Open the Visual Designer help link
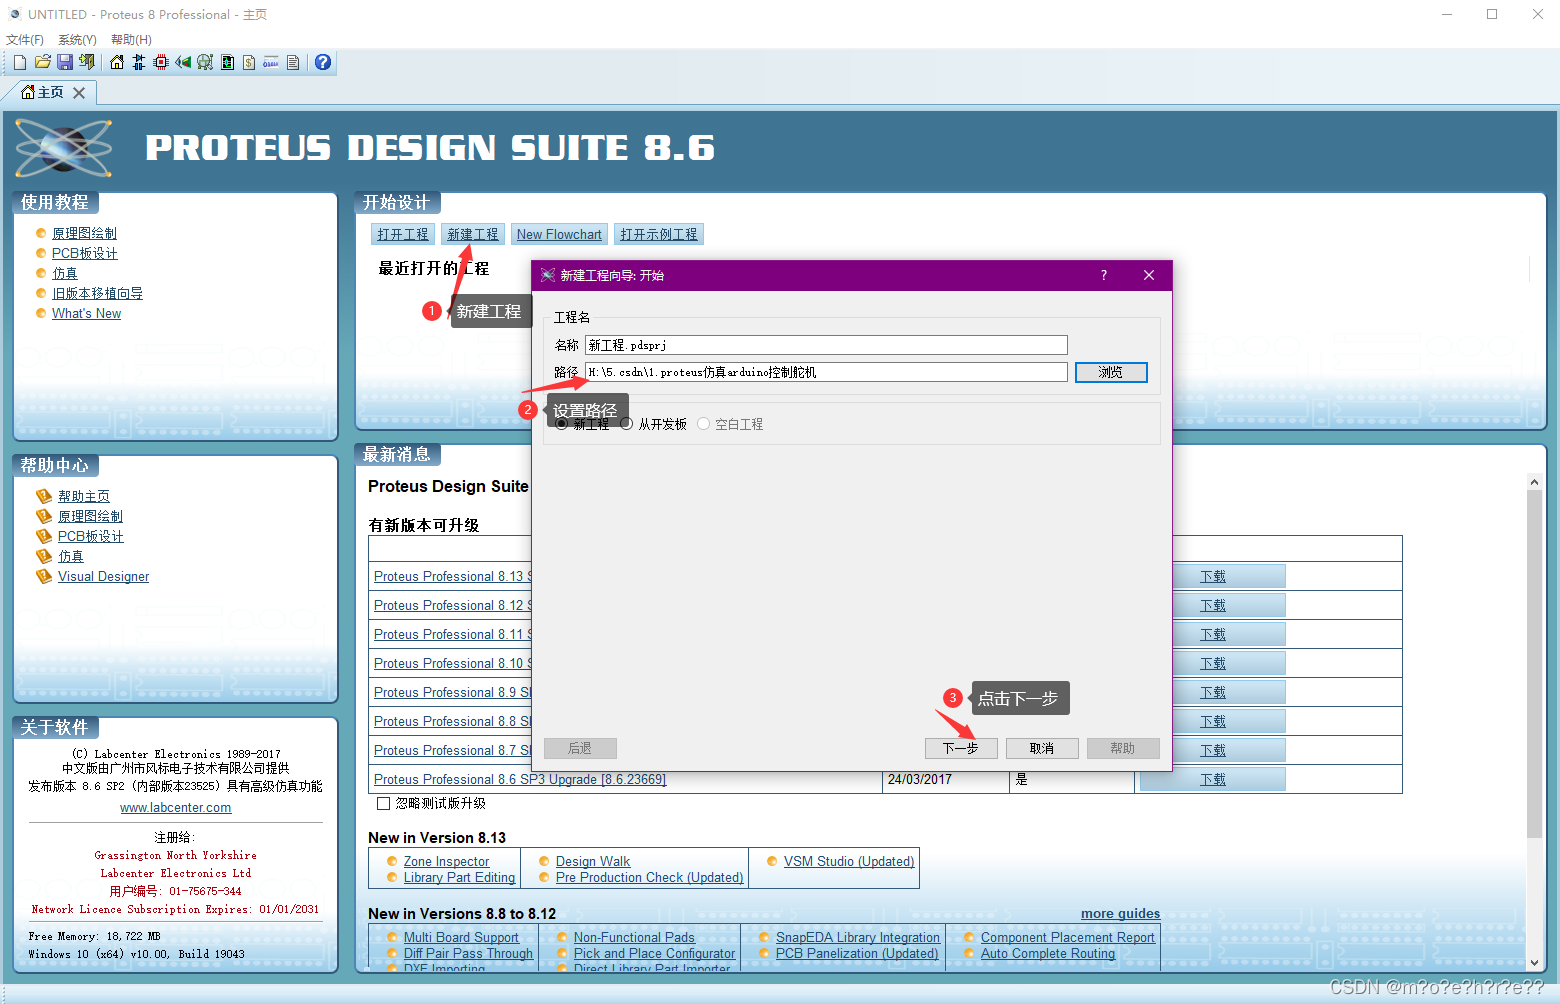The image size is (1560, 1004). [x=103, y=576]
